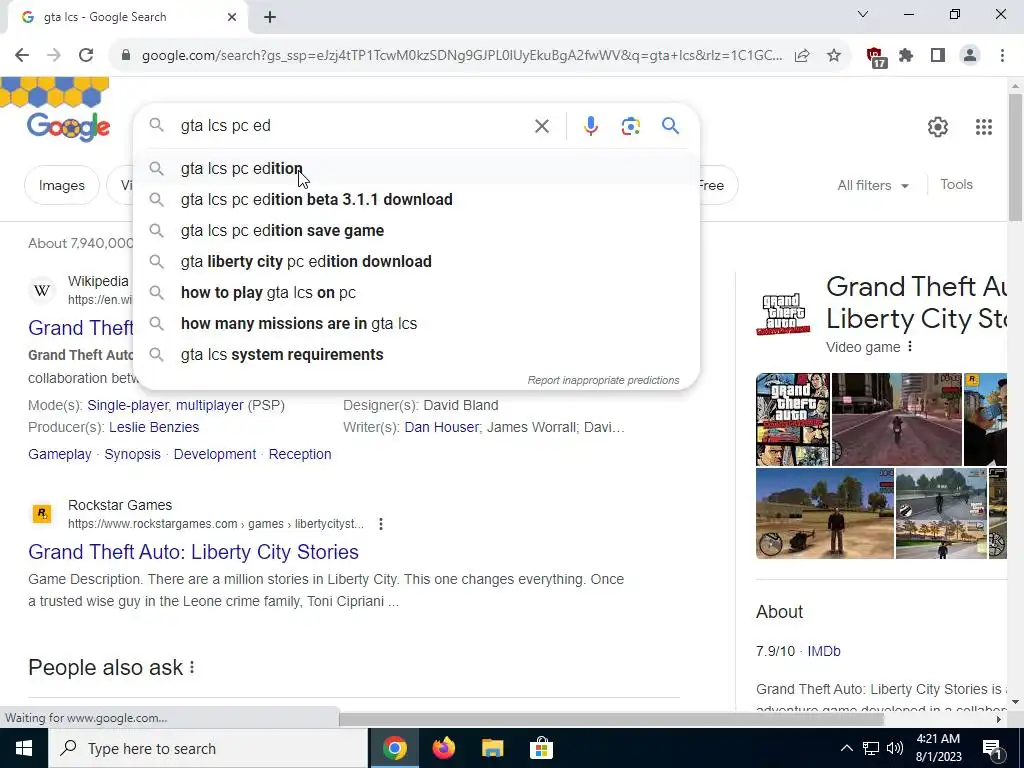Screen dimensions: 1024x768
Task: Open the tab search chevron
Action: pos(863,14)
